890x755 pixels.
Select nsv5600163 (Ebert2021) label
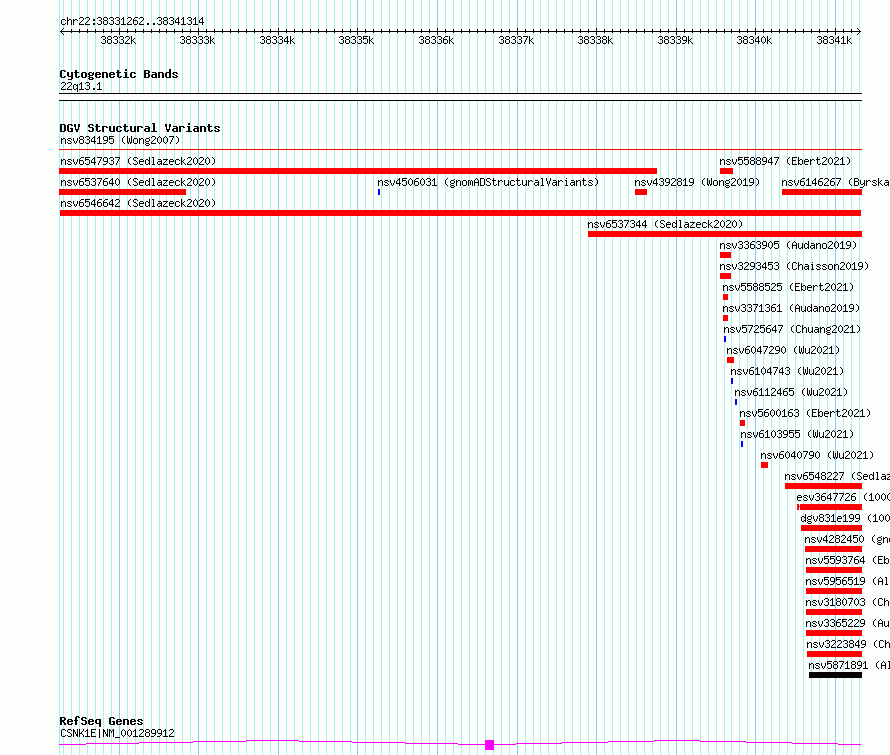point(805,413)
